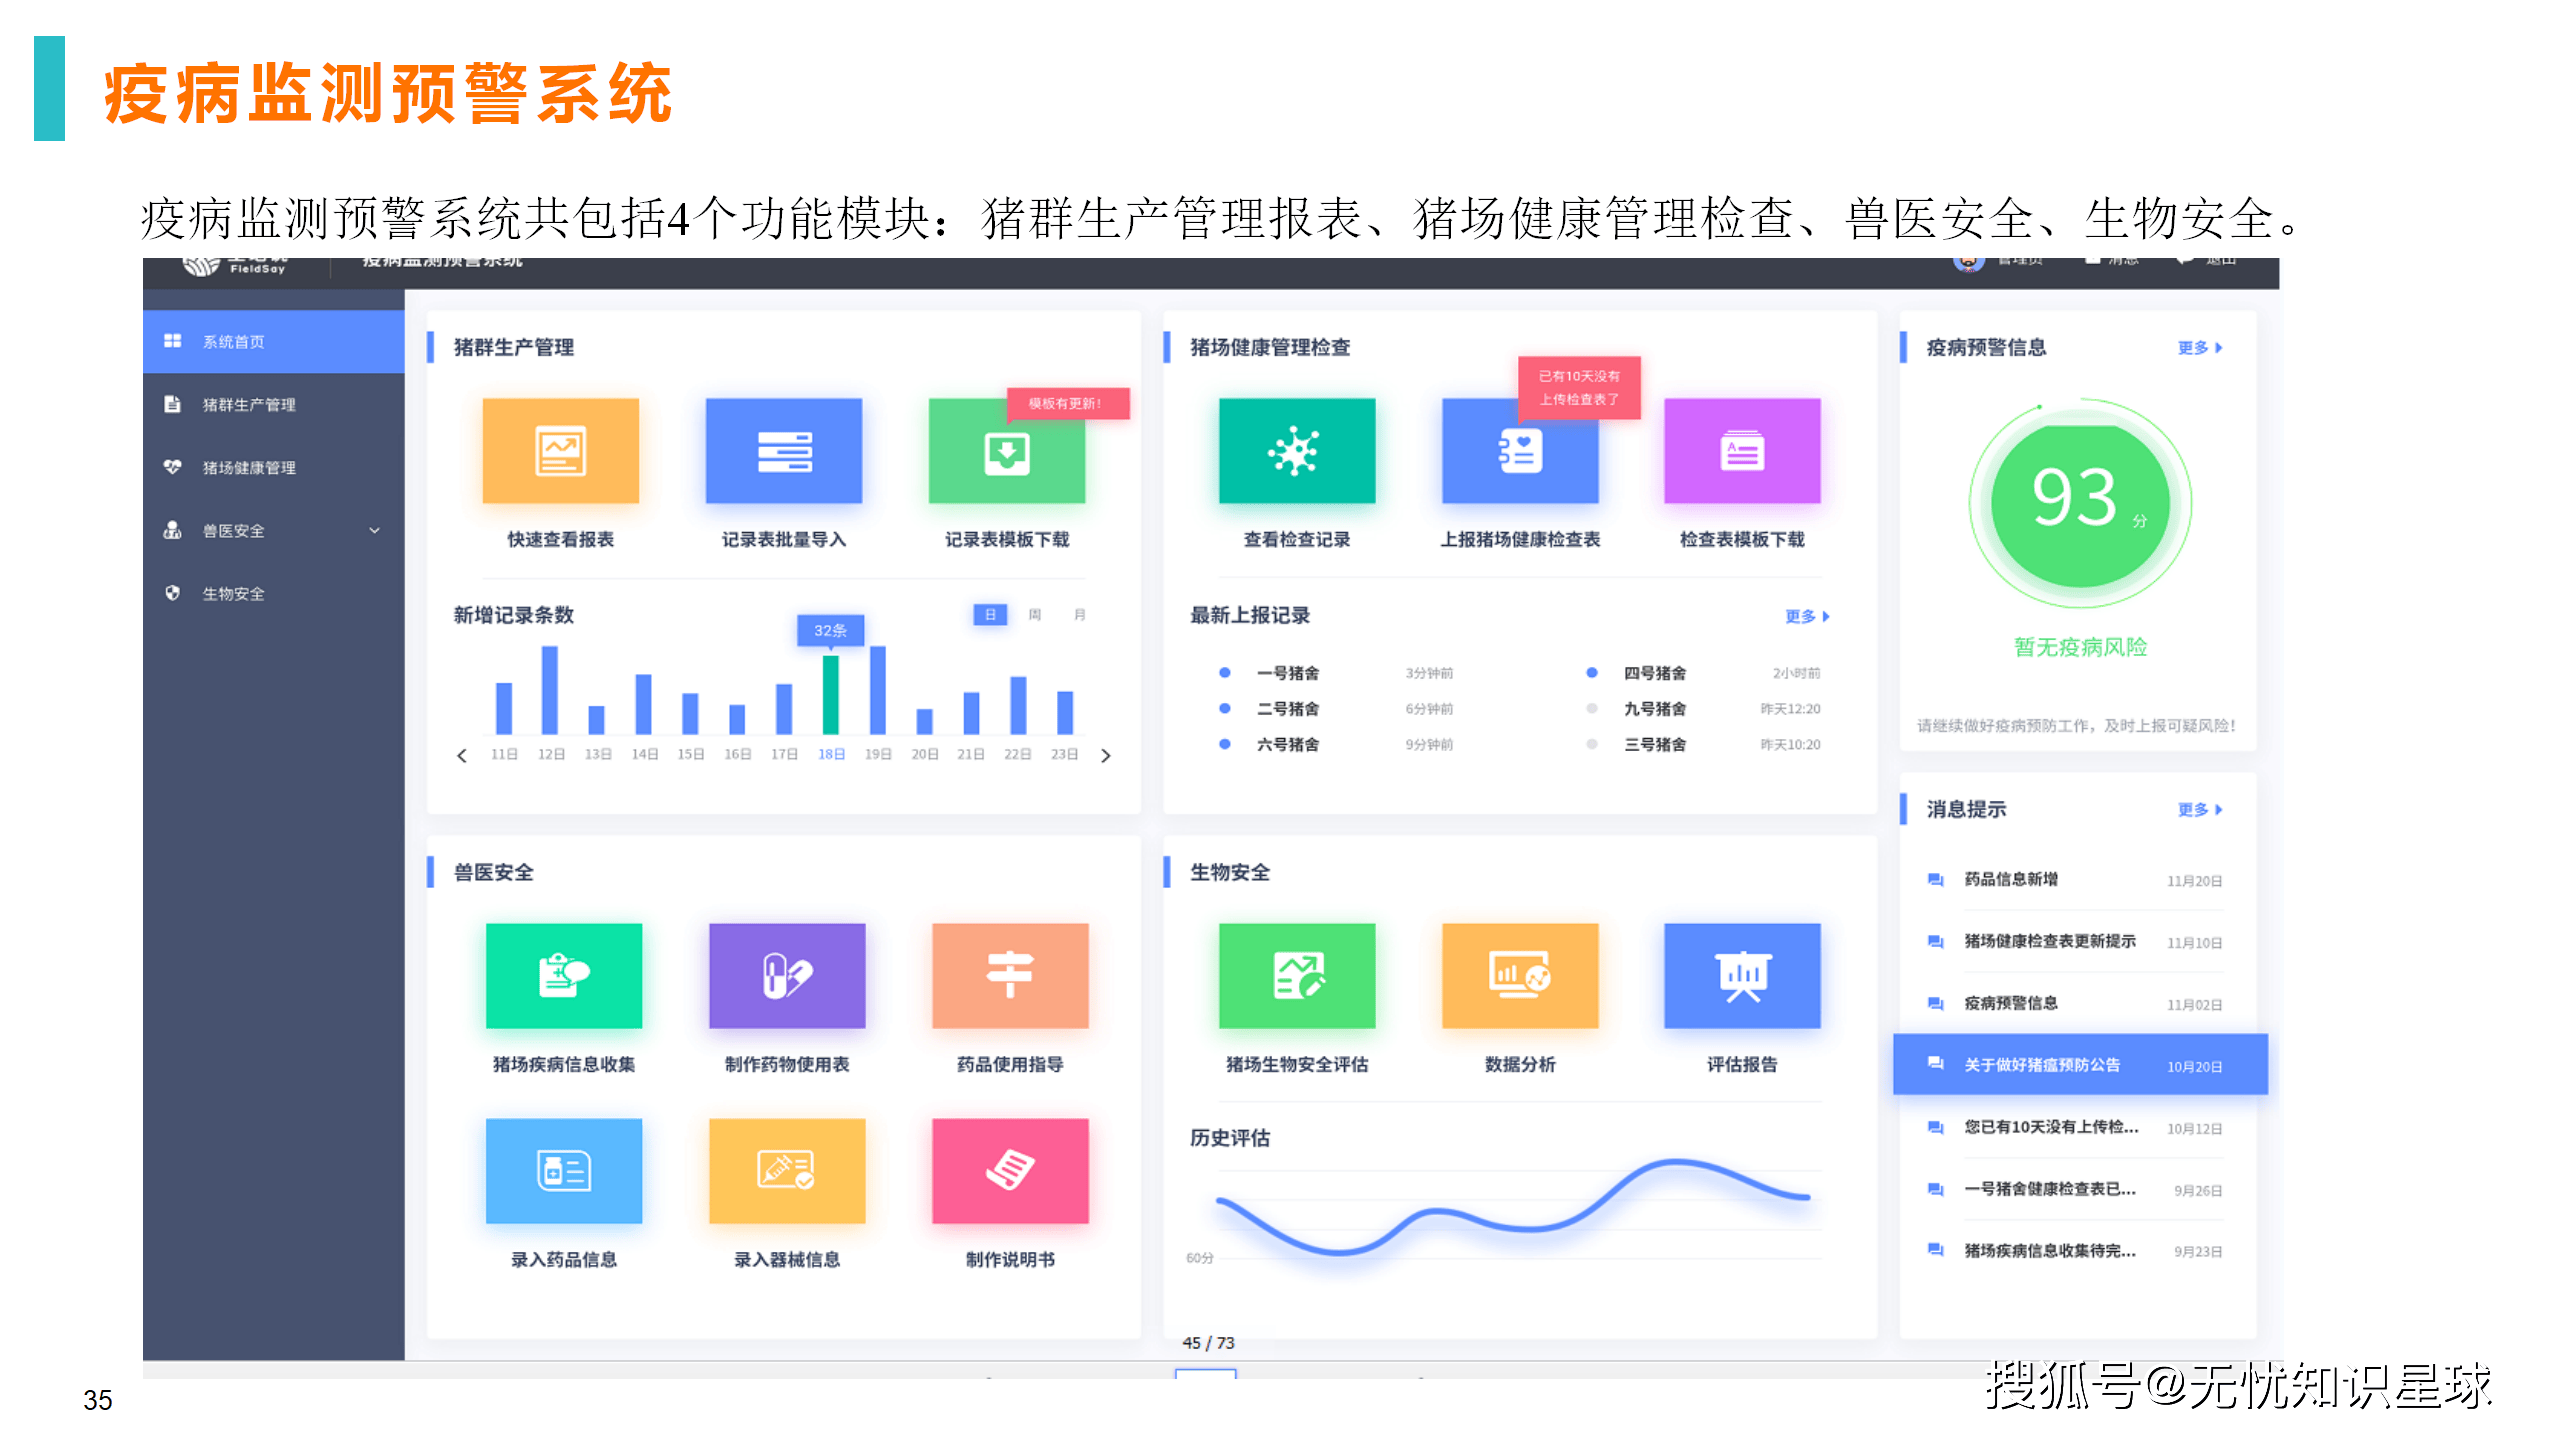2560x1440 pixels.
Task: Click 更多 beside 最新上报记录
Action: point(1806,617)
